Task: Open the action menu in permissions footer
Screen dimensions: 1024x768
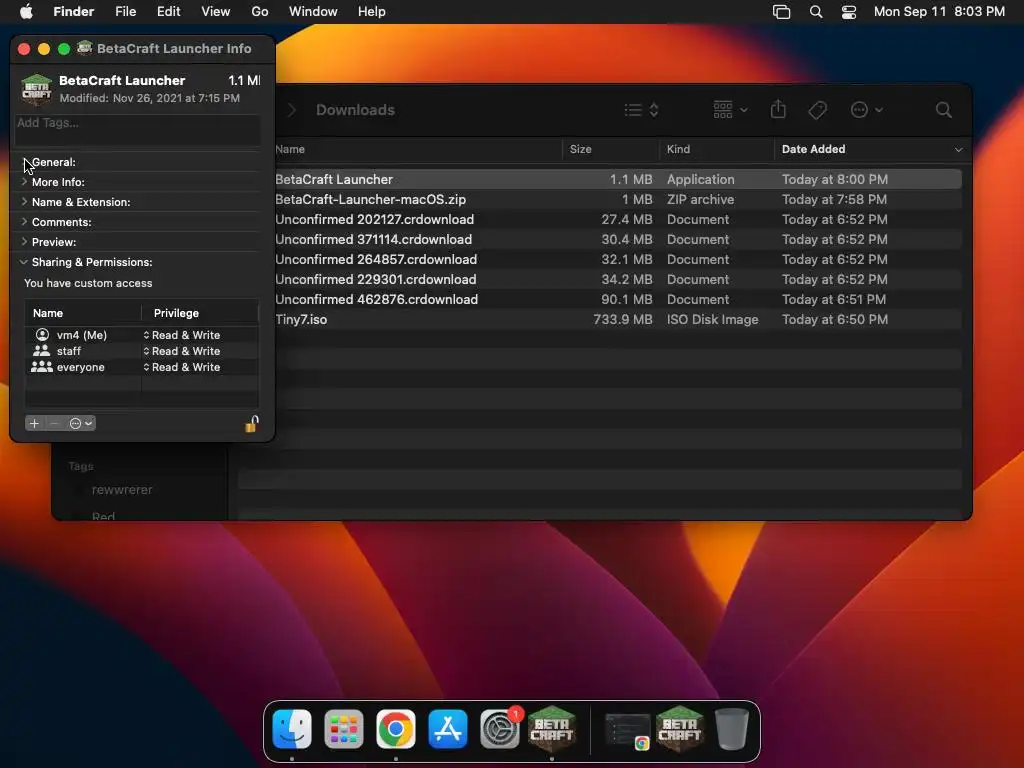Action: [x=81, y=423]
